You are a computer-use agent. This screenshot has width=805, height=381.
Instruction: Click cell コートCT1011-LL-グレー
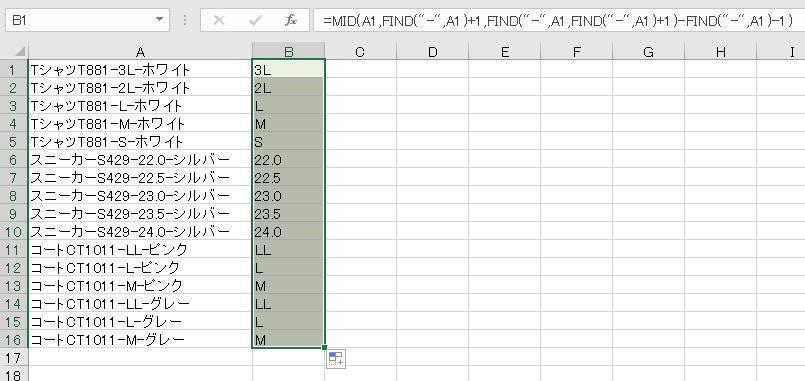pyautogui.click(x=140, y=303)
